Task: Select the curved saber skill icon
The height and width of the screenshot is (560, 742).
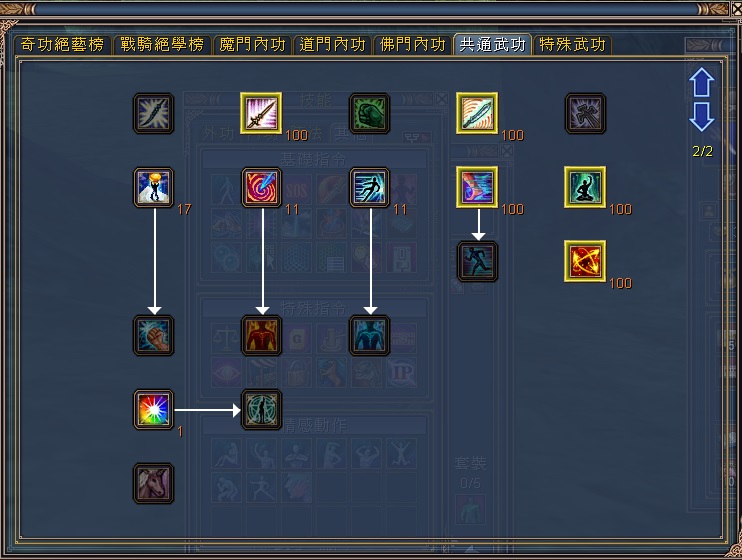Action: point(477,113)
